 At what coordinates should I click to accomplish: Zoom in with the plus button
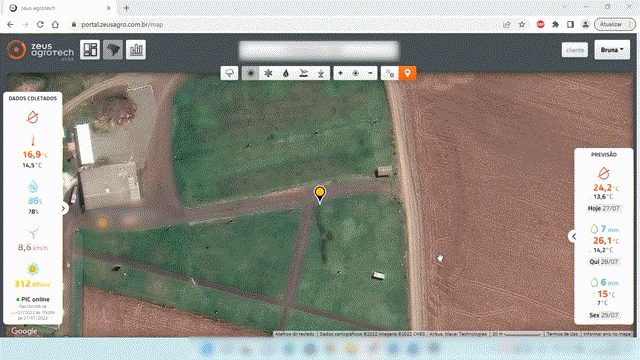pyautogui.click(x=340, y=73)
